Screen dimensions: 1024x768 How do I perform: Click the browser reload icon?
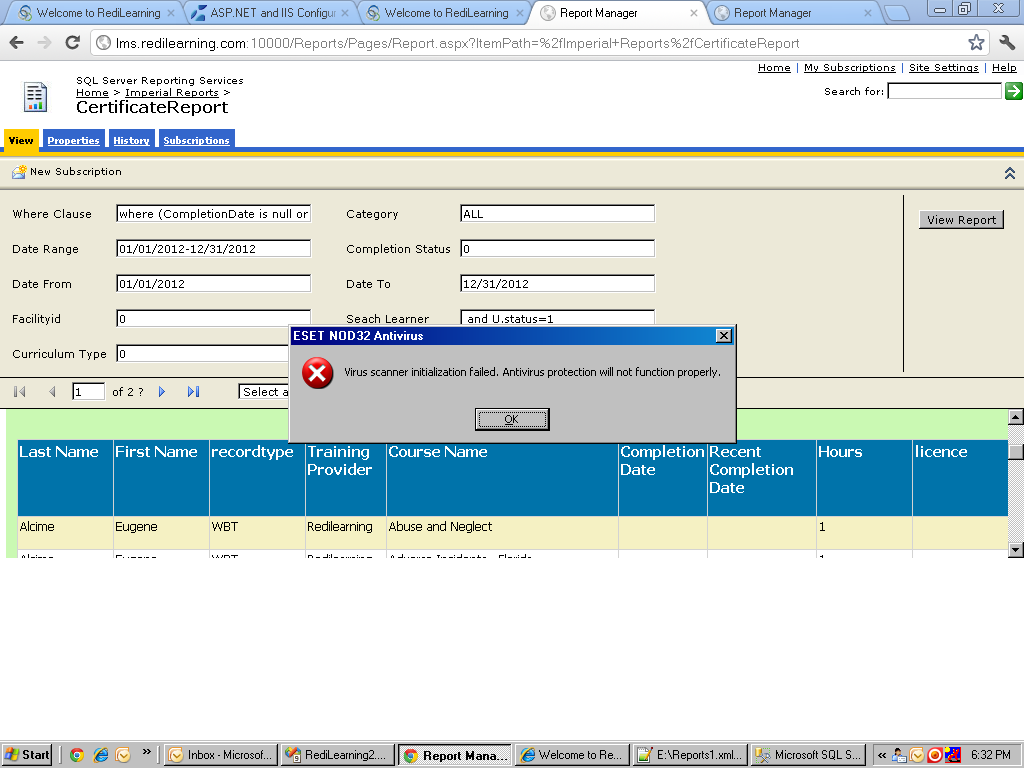pyautogui.click(x=72, y=43)
